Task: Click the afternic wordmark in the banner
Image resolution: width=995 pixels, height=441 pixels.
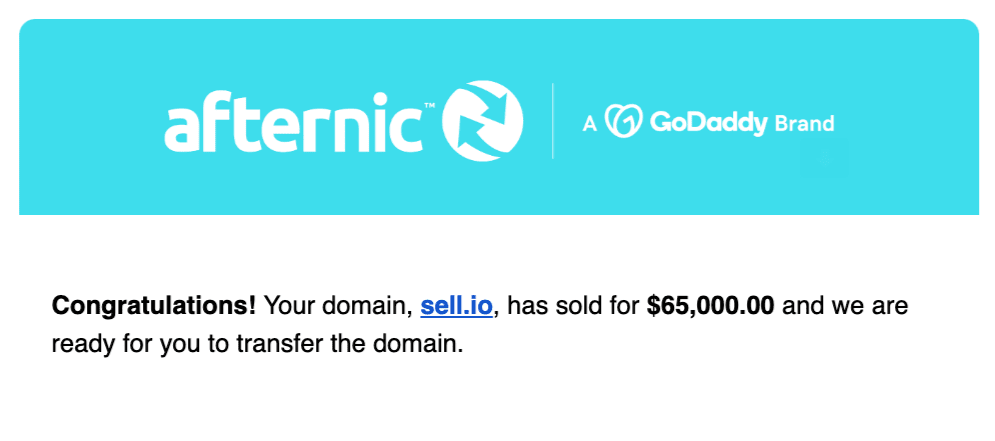Action: click(x=294, y=122)
